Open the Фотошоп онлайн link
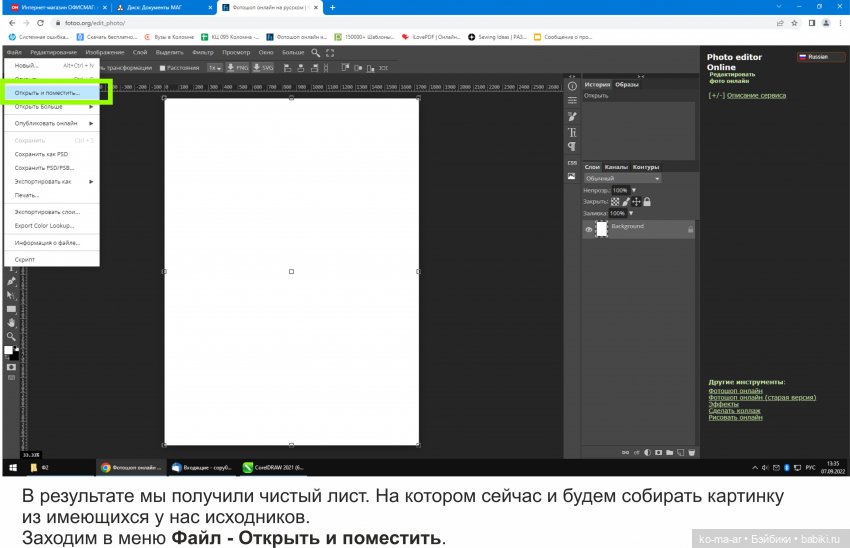Viewport: 850px width, 548px height. click(735, 391)
